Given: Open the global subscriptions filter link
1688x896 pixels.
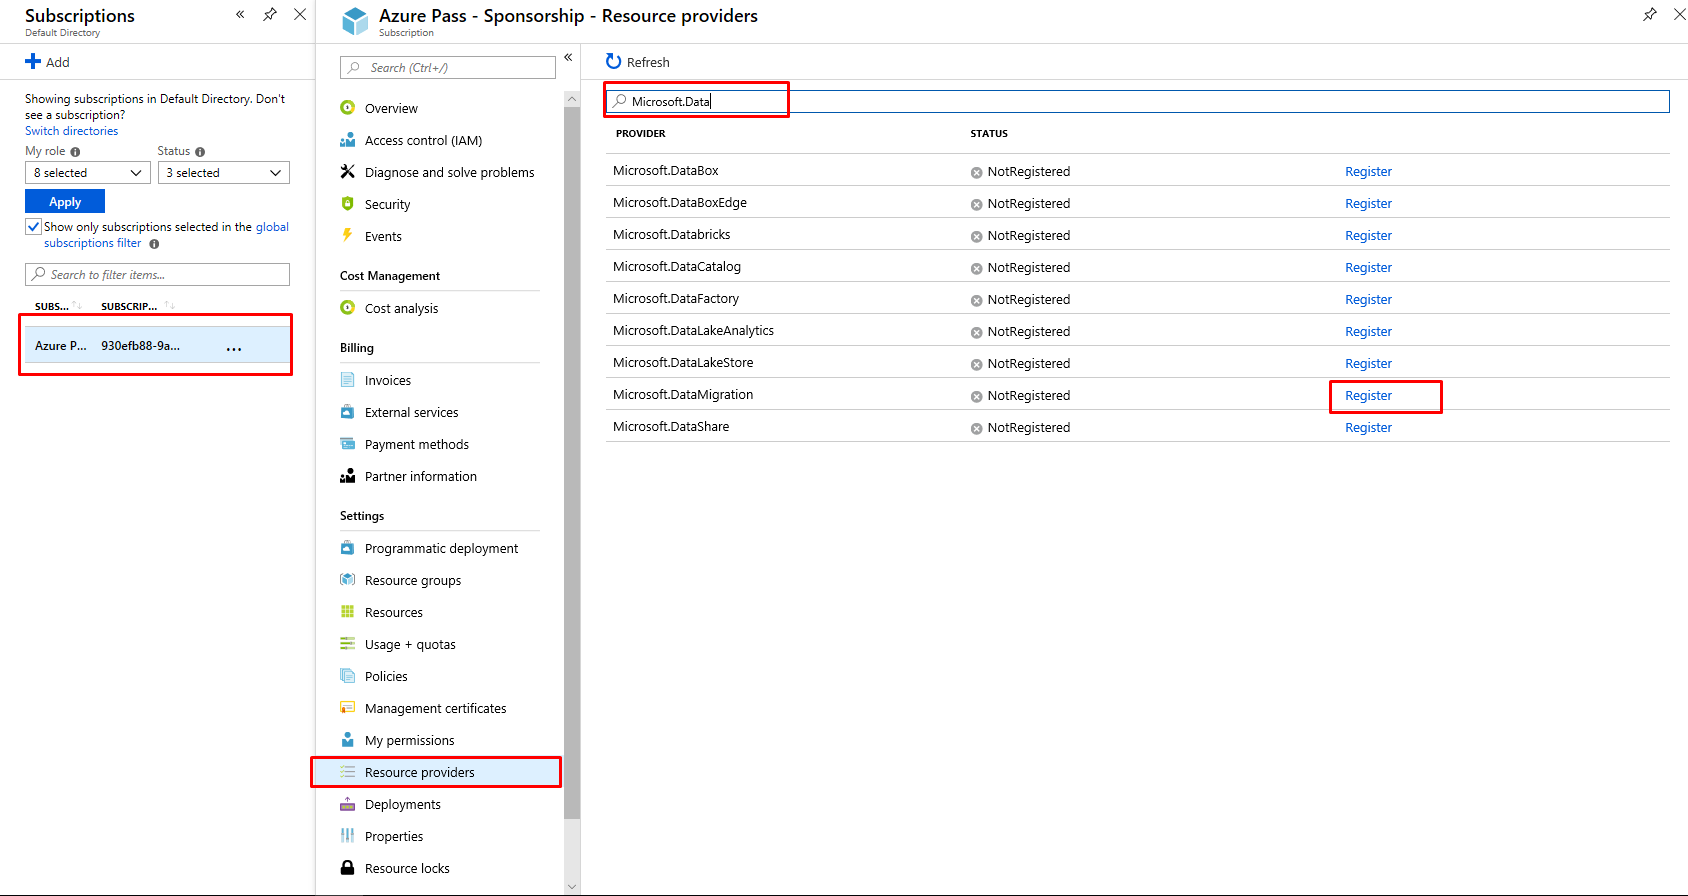Looking at the screenshot, I should [166, 235].
